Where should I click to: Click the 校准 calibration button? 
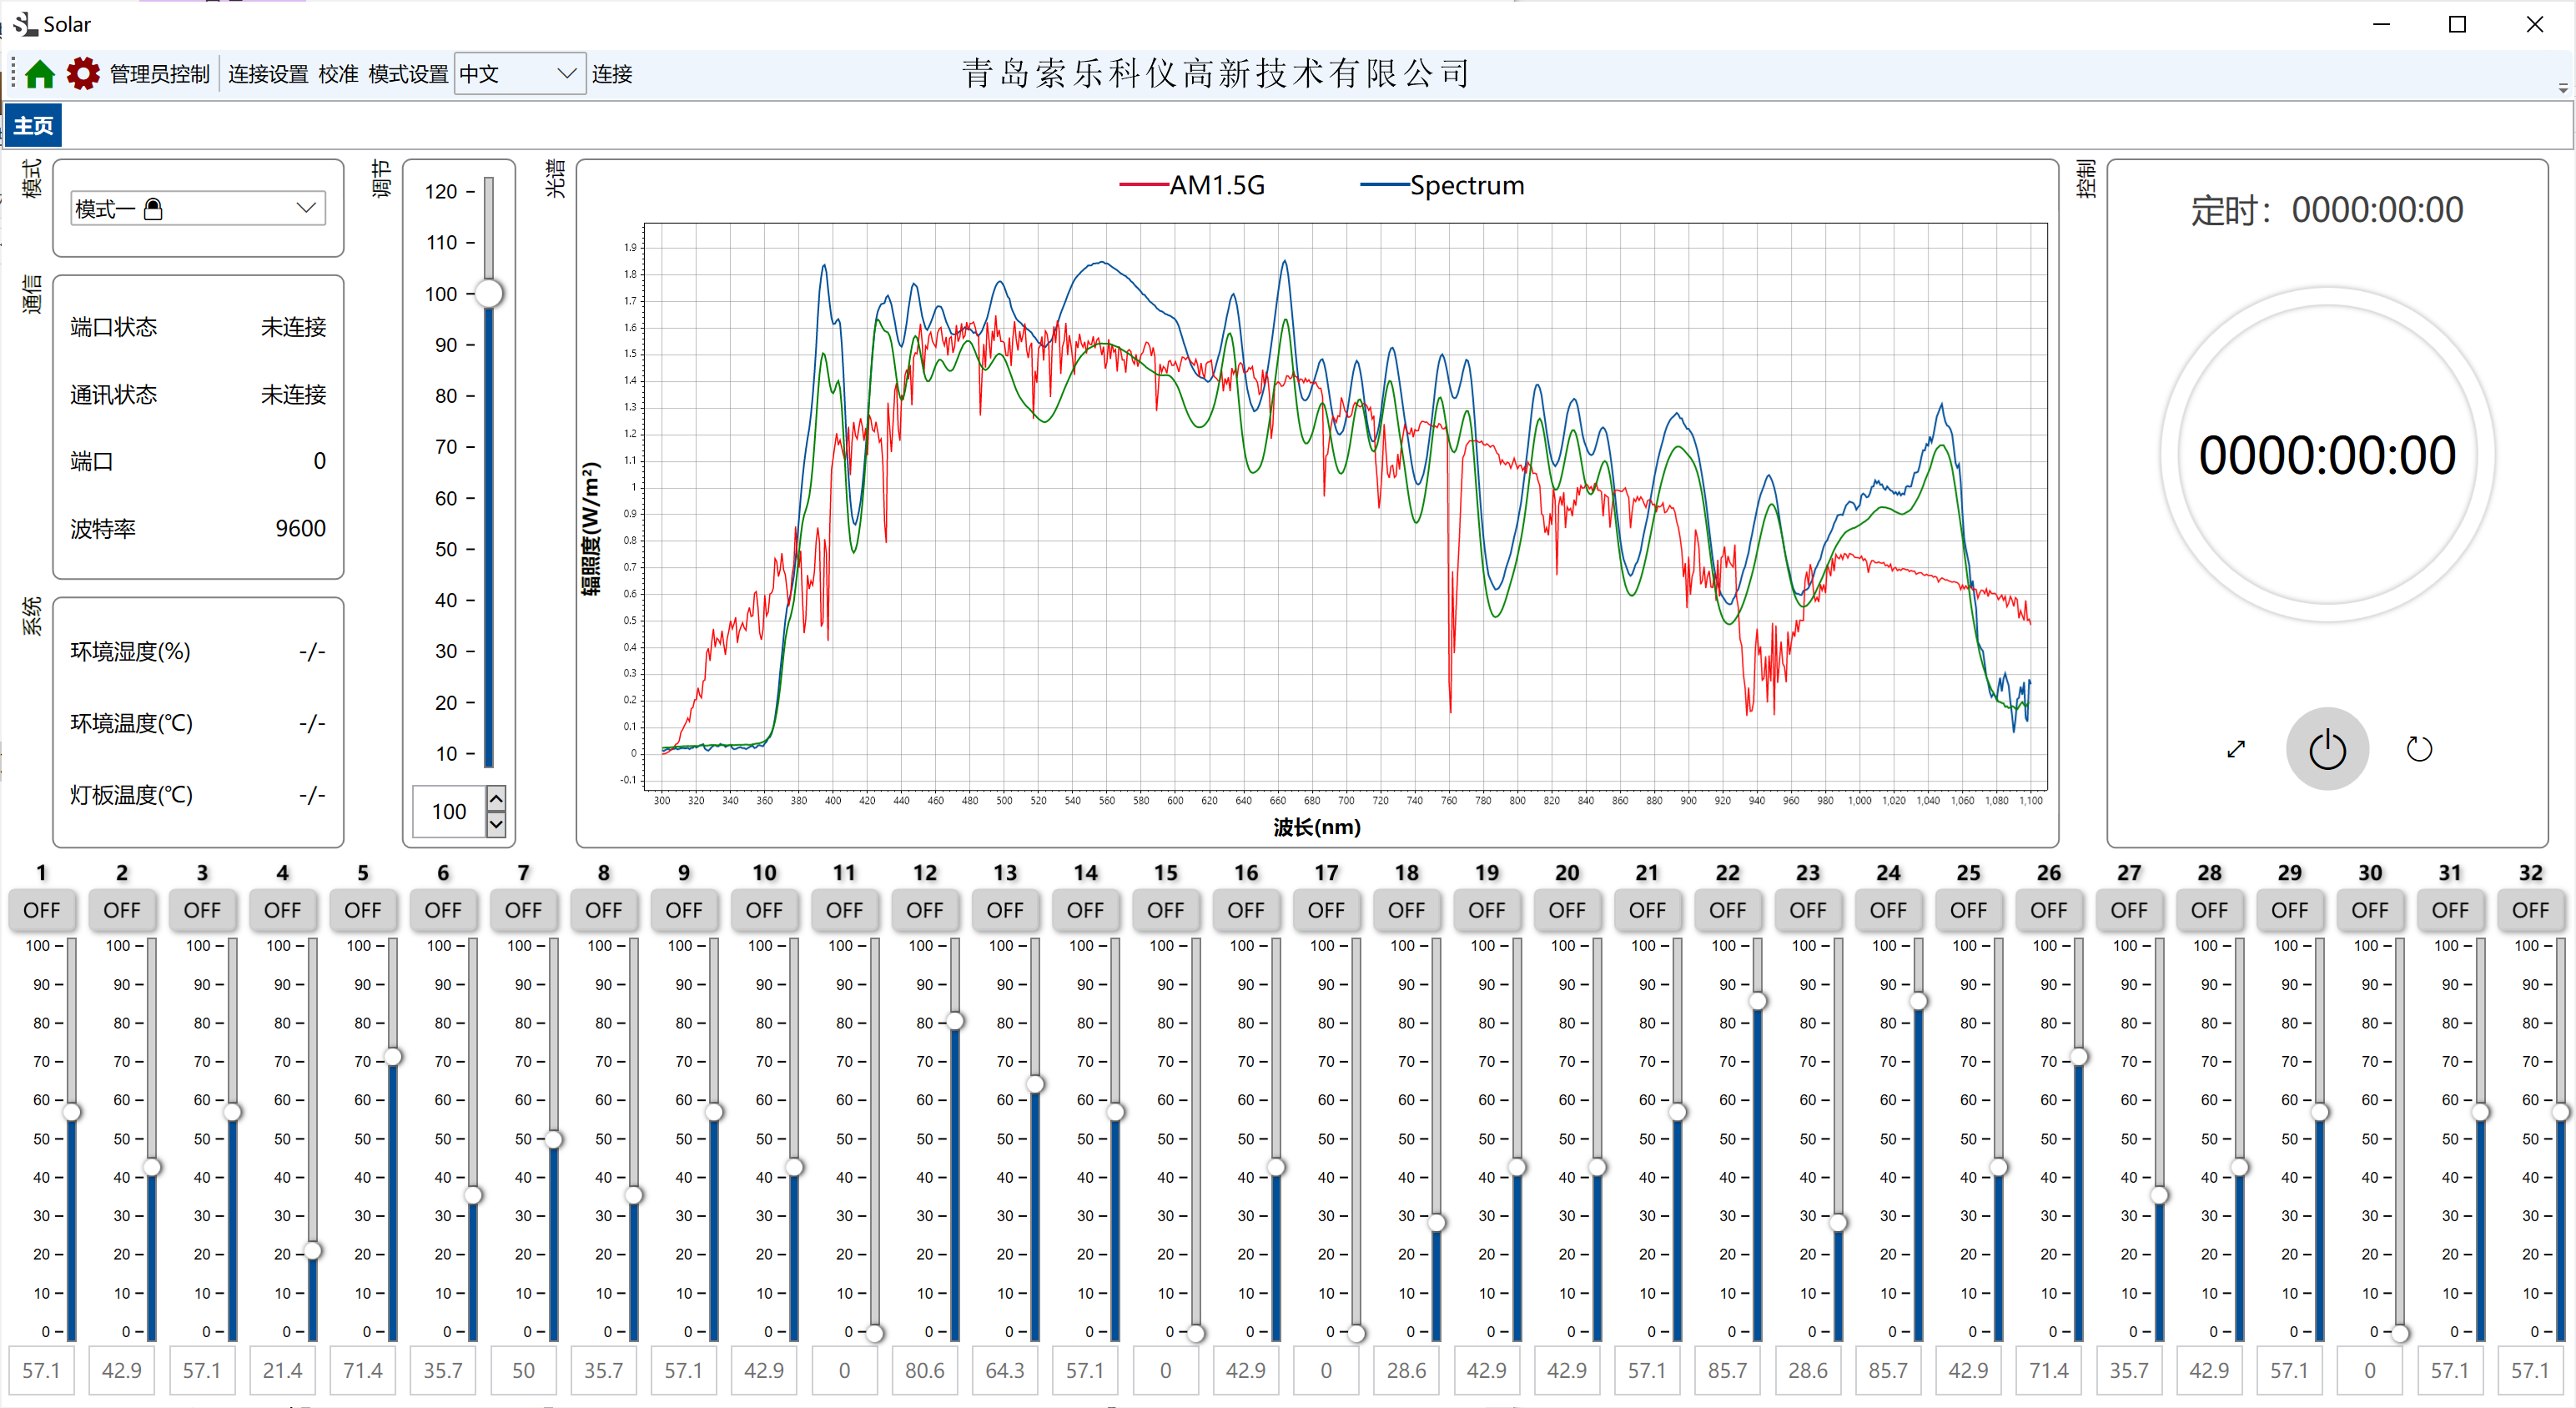pyautogui.click(x=338, y=74)
